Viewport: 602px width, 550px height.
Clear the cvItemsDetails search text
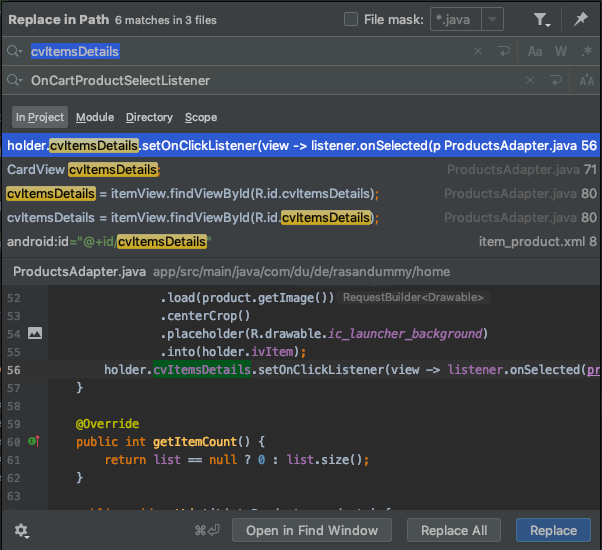[x=477, y=51]
